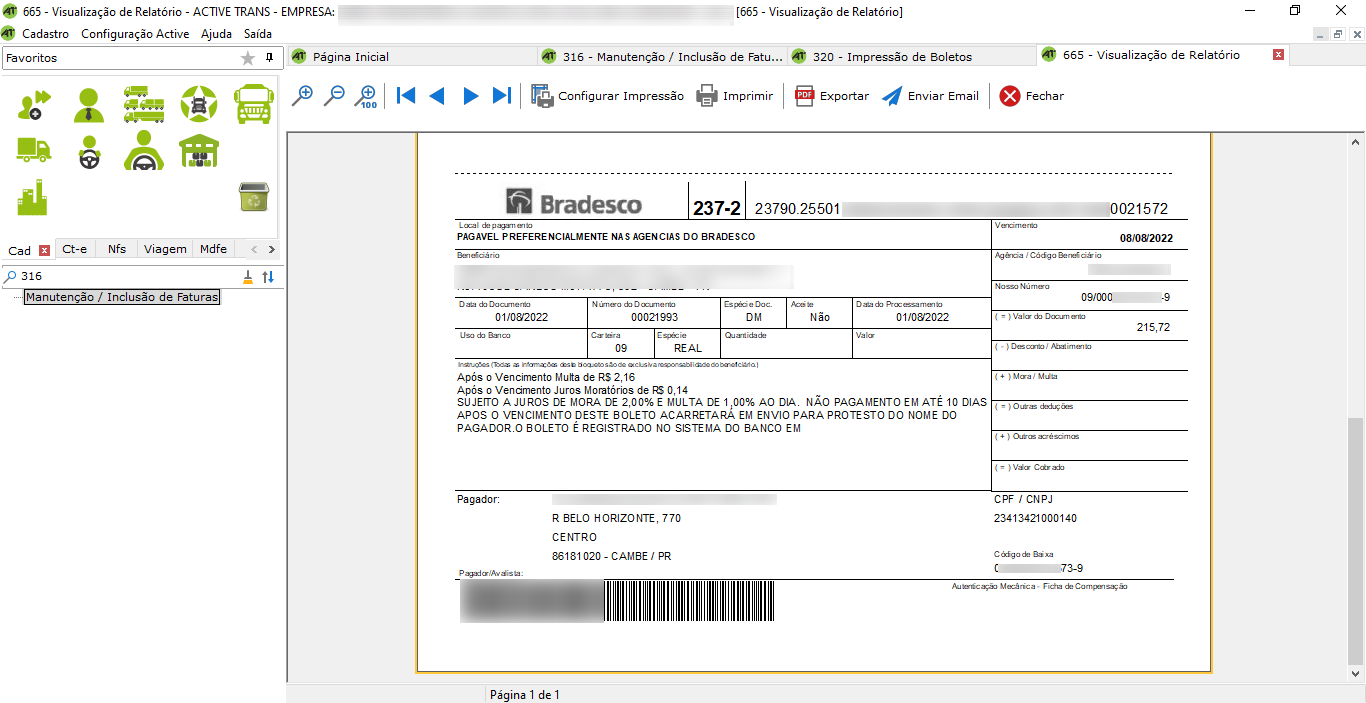Viewport: 1366px width, 703px height.
Task: Open the small driver with steering wheel icon
Action: [89, 152]
